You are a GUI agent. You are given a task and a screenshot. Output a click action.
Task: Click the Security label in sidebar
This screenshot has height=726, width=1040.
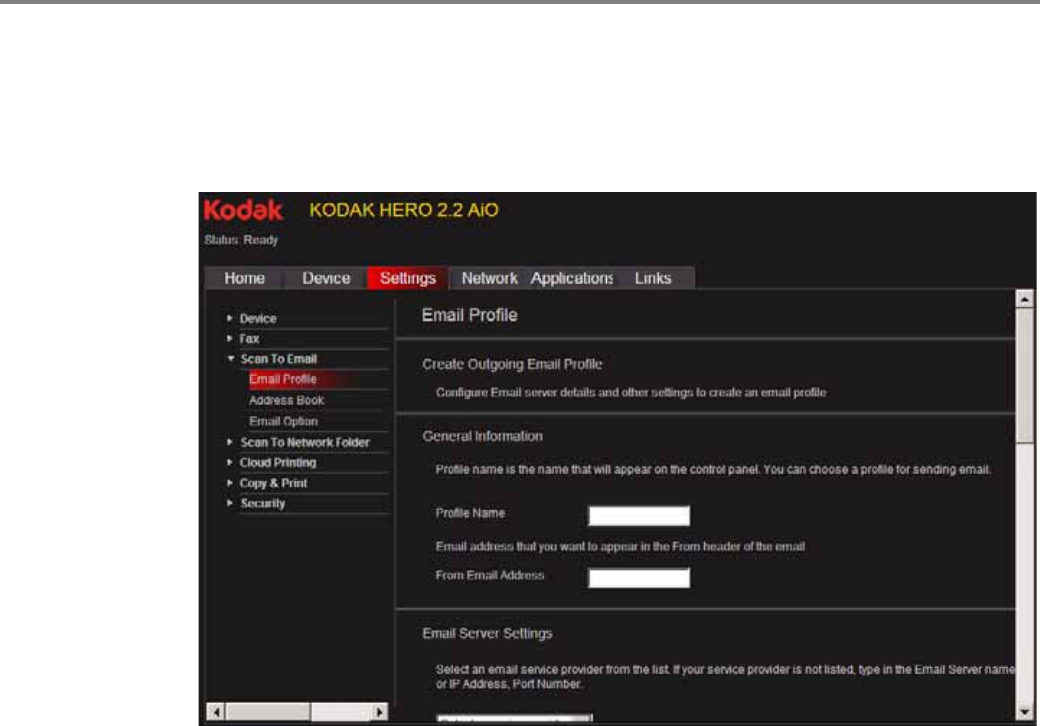pyautogui.click(x=263, y=503)
